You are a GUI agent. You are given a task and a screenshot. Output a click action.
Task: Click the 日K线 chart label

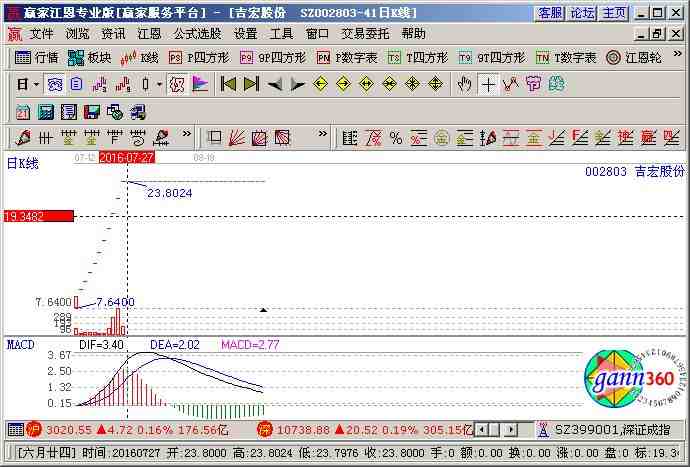(23, 163)
